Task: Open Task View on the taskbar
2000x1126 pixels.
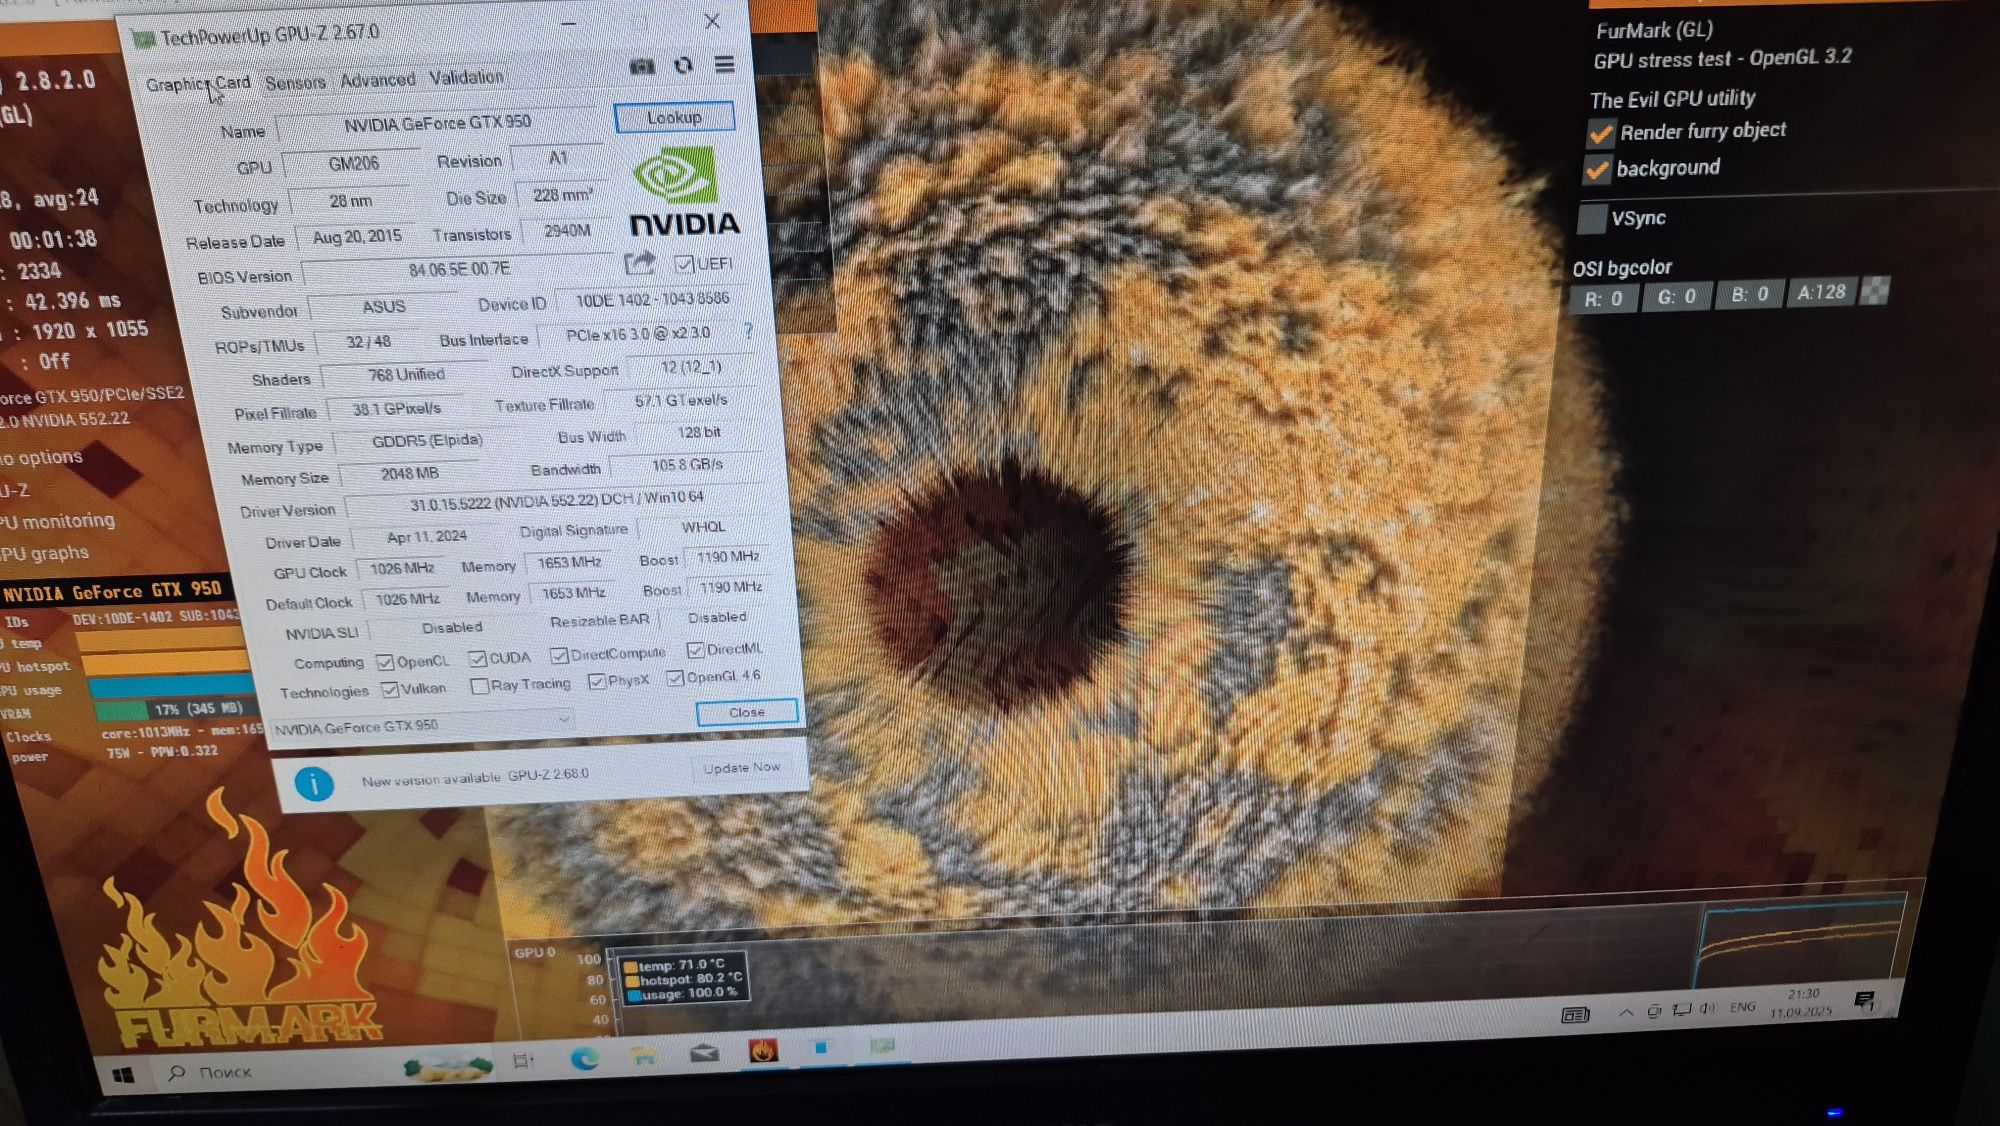Action: pyautogui.click(x=523, y=1061)
